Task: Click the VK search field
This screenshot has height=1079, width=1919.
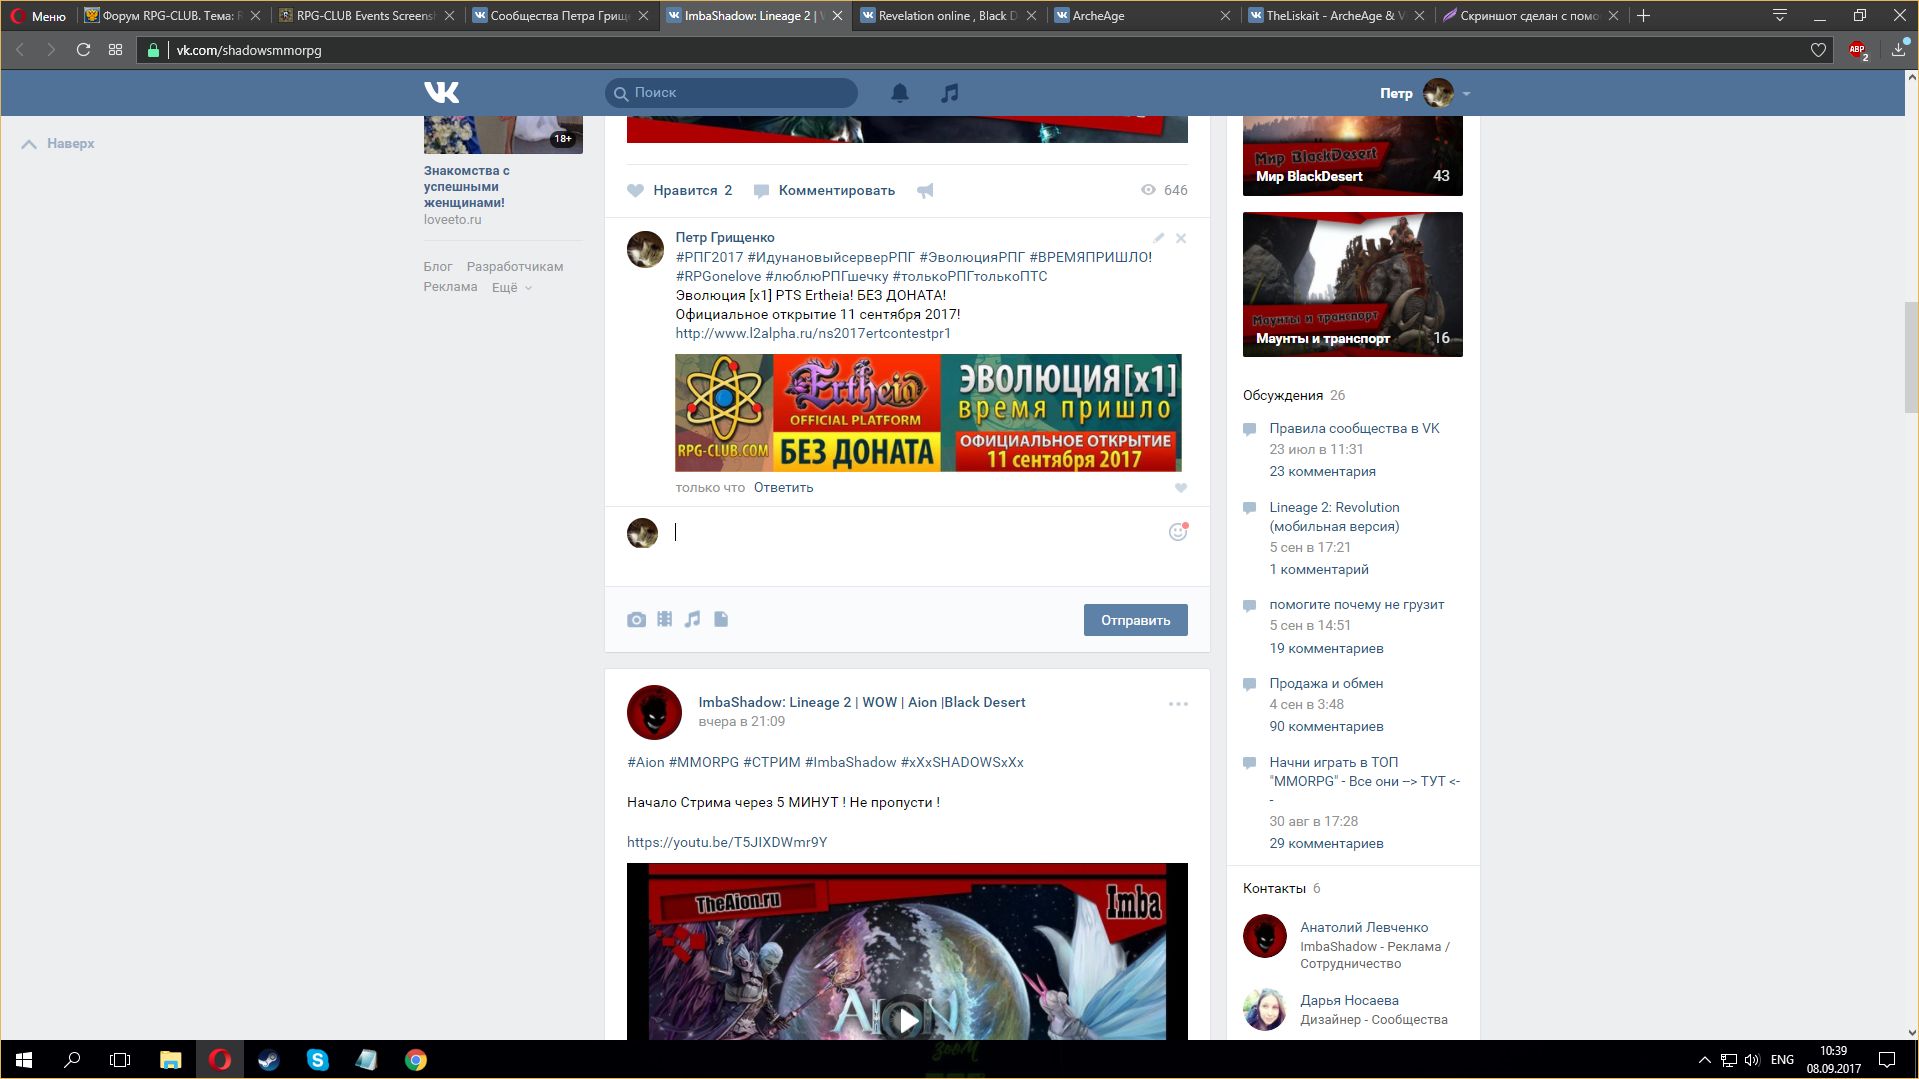Action: point(731,92)
